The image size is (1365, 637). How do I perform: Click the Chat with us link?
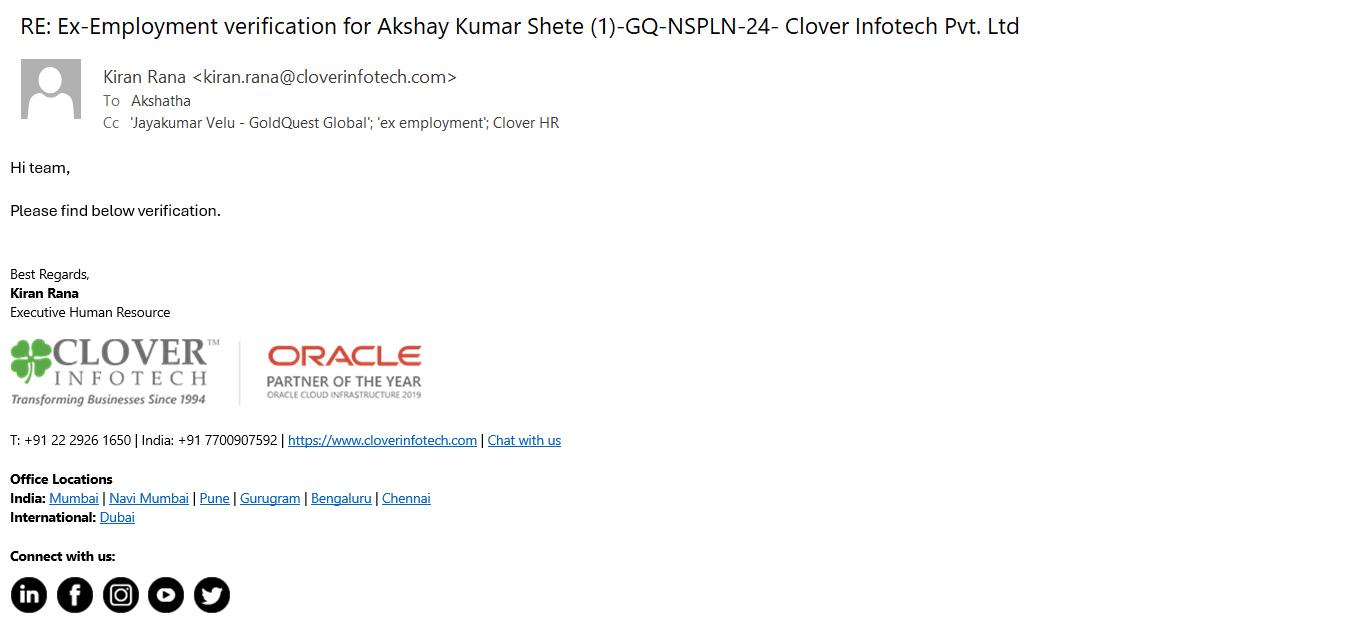(524, 441)
